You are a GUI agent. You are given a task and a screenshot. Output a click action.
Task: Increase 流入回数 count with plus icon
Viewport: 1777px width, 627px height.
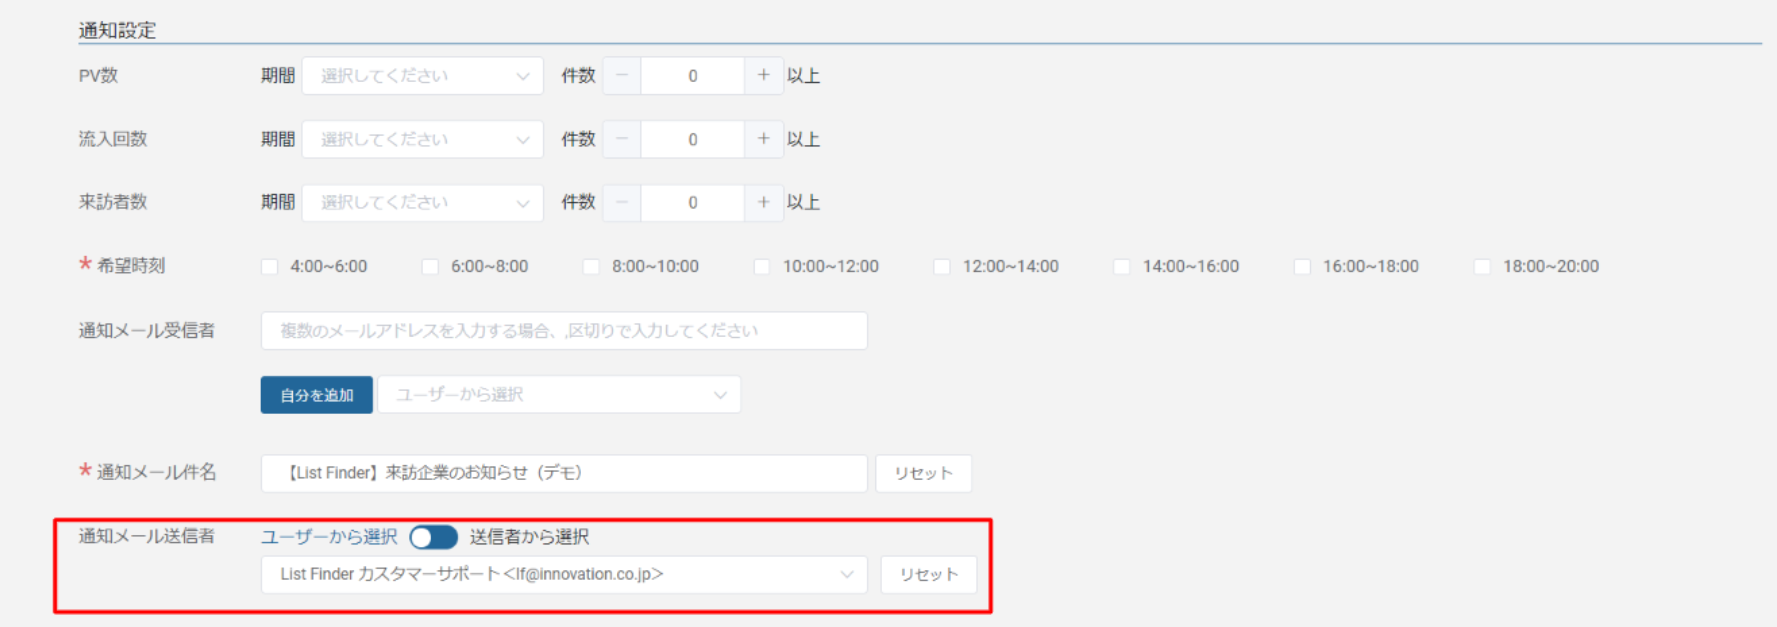[x=763, y=139]
